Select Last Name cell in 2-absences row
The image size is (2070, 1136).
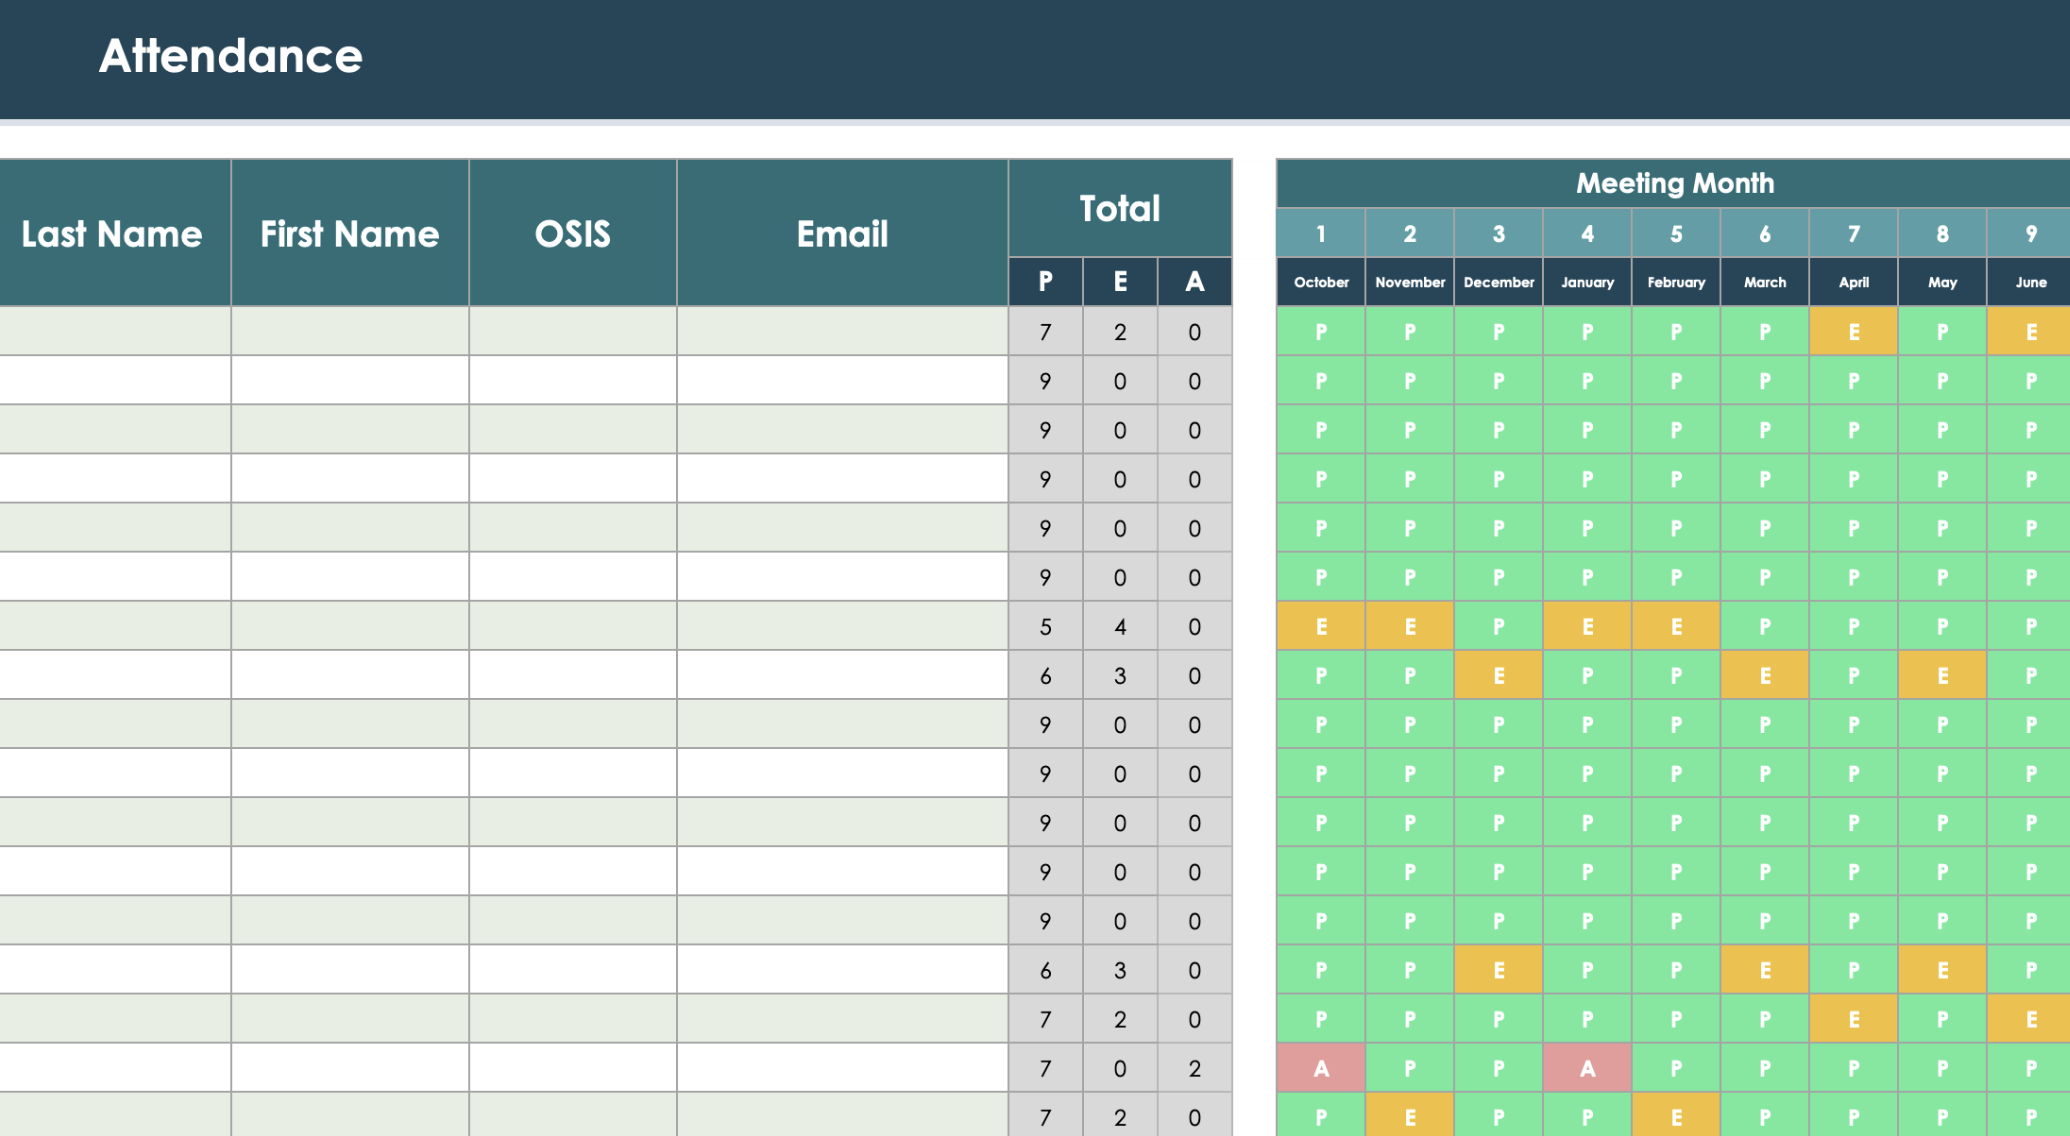(x=115, y=1068)
